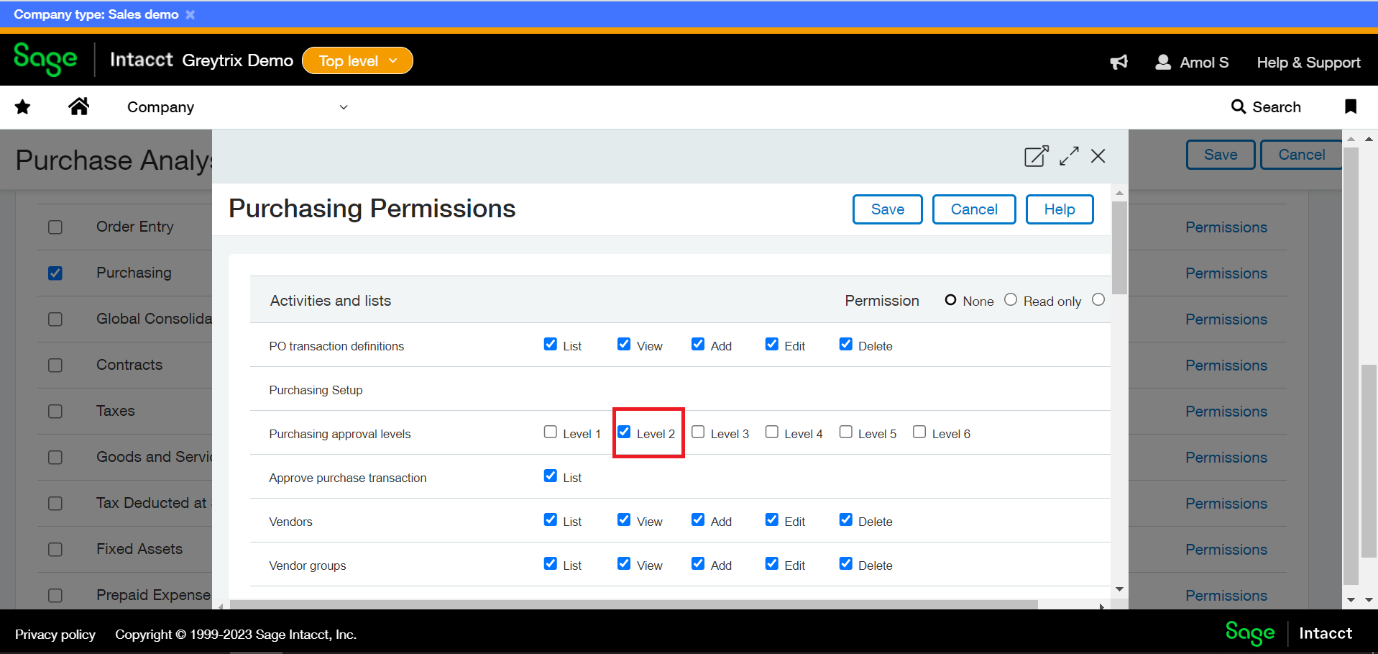Uncheck Delete permission for Vendor groups
Screen dimensions: 1378x654
pos(846,564)
